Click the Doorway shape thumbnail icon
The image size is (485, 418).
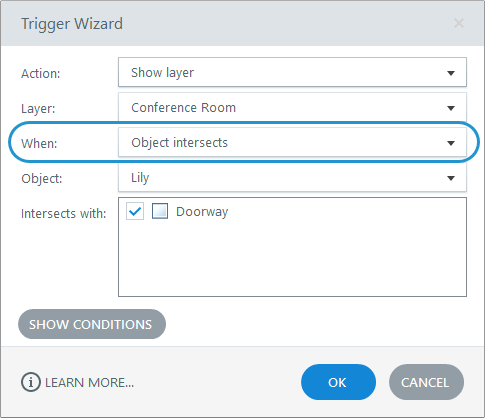click(160, 211)
